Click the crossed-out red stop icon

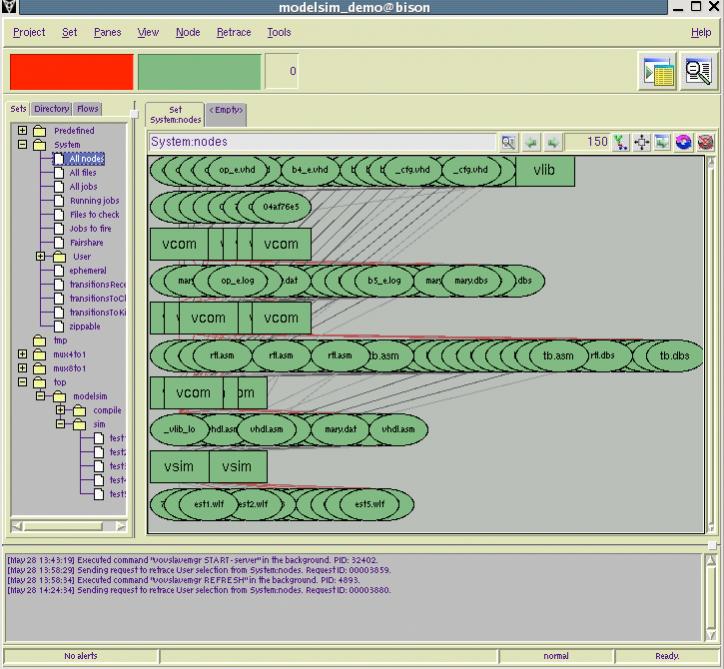pos(705,142)
